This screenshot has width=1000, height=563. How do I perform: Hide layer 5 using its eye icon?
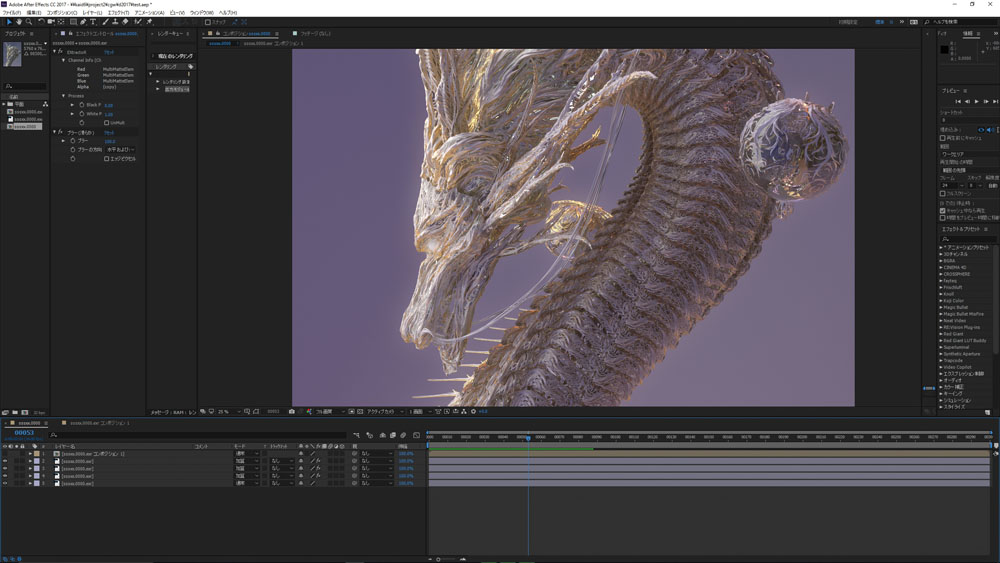point(5,483)
